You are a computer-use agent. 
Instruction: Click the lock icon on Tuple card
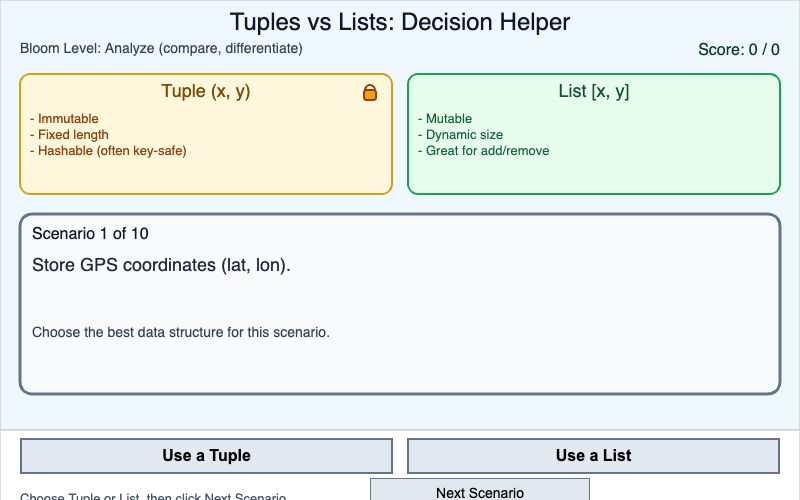tap(370, 93)
